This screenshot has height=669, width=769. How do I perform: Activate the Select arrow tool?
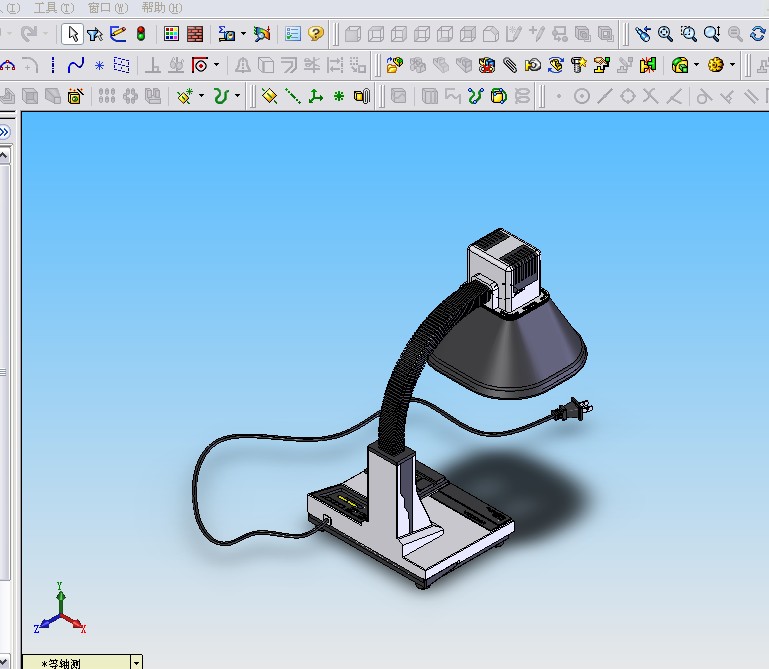pos(73,34)
